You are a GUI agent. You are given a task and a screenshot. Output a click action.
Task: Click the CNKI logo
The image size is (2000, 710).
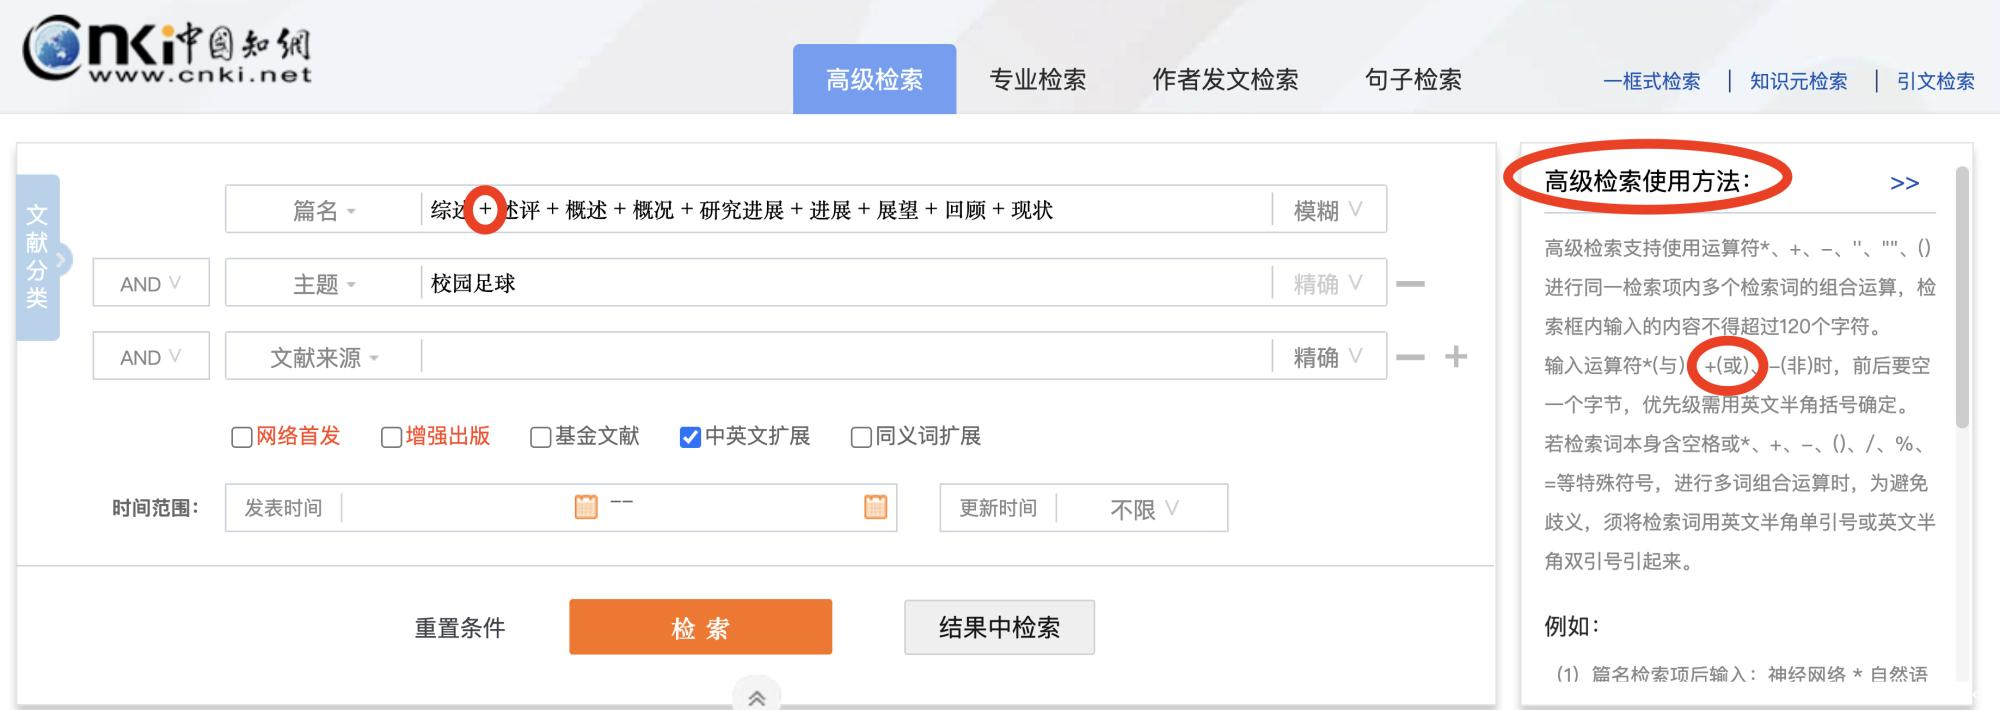coord(167,50)
